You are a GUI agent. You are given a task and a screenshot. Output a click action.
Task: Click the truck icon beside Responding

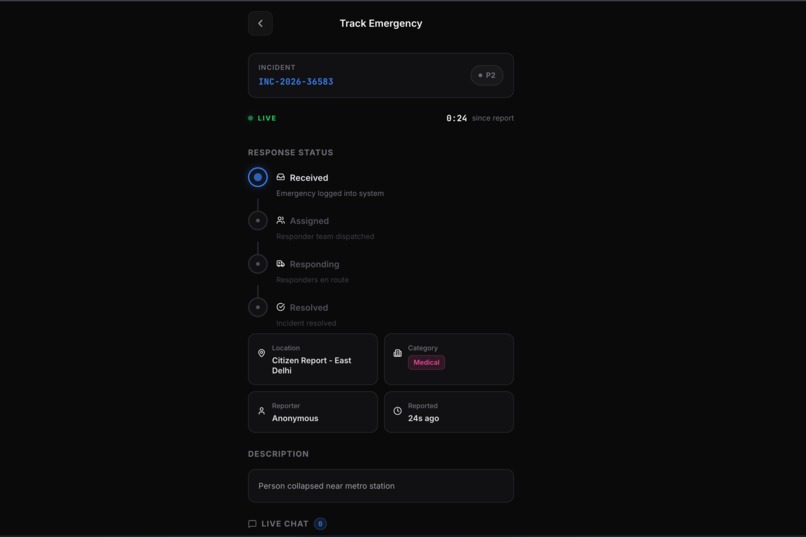click(281, 264)
